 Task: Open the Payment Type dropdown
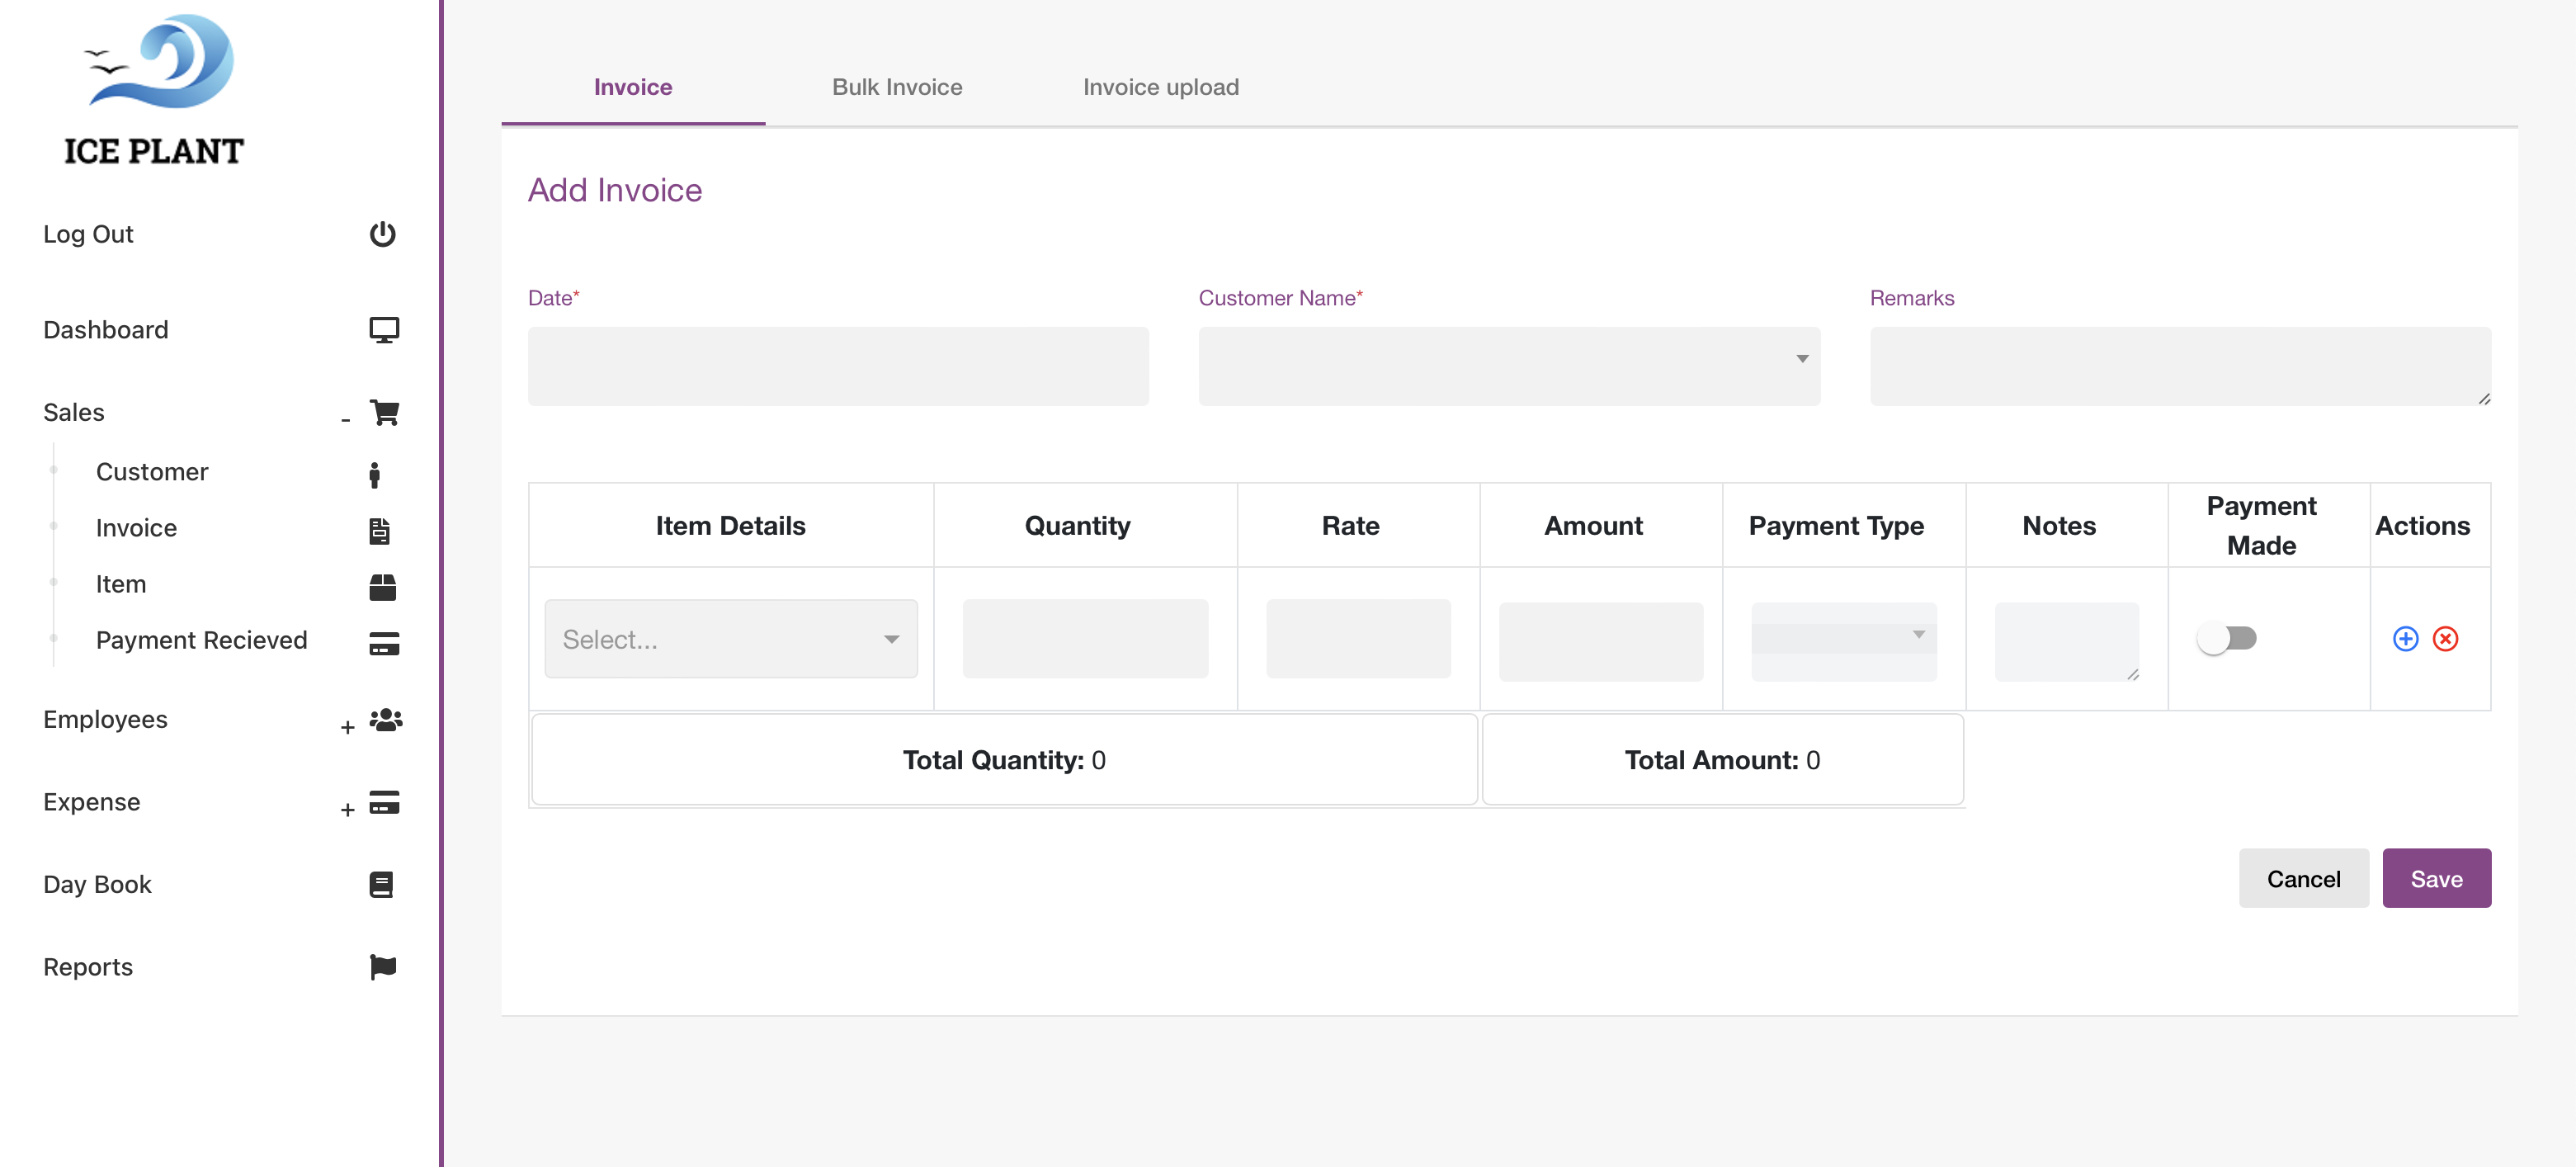[x=1843, y=637]
